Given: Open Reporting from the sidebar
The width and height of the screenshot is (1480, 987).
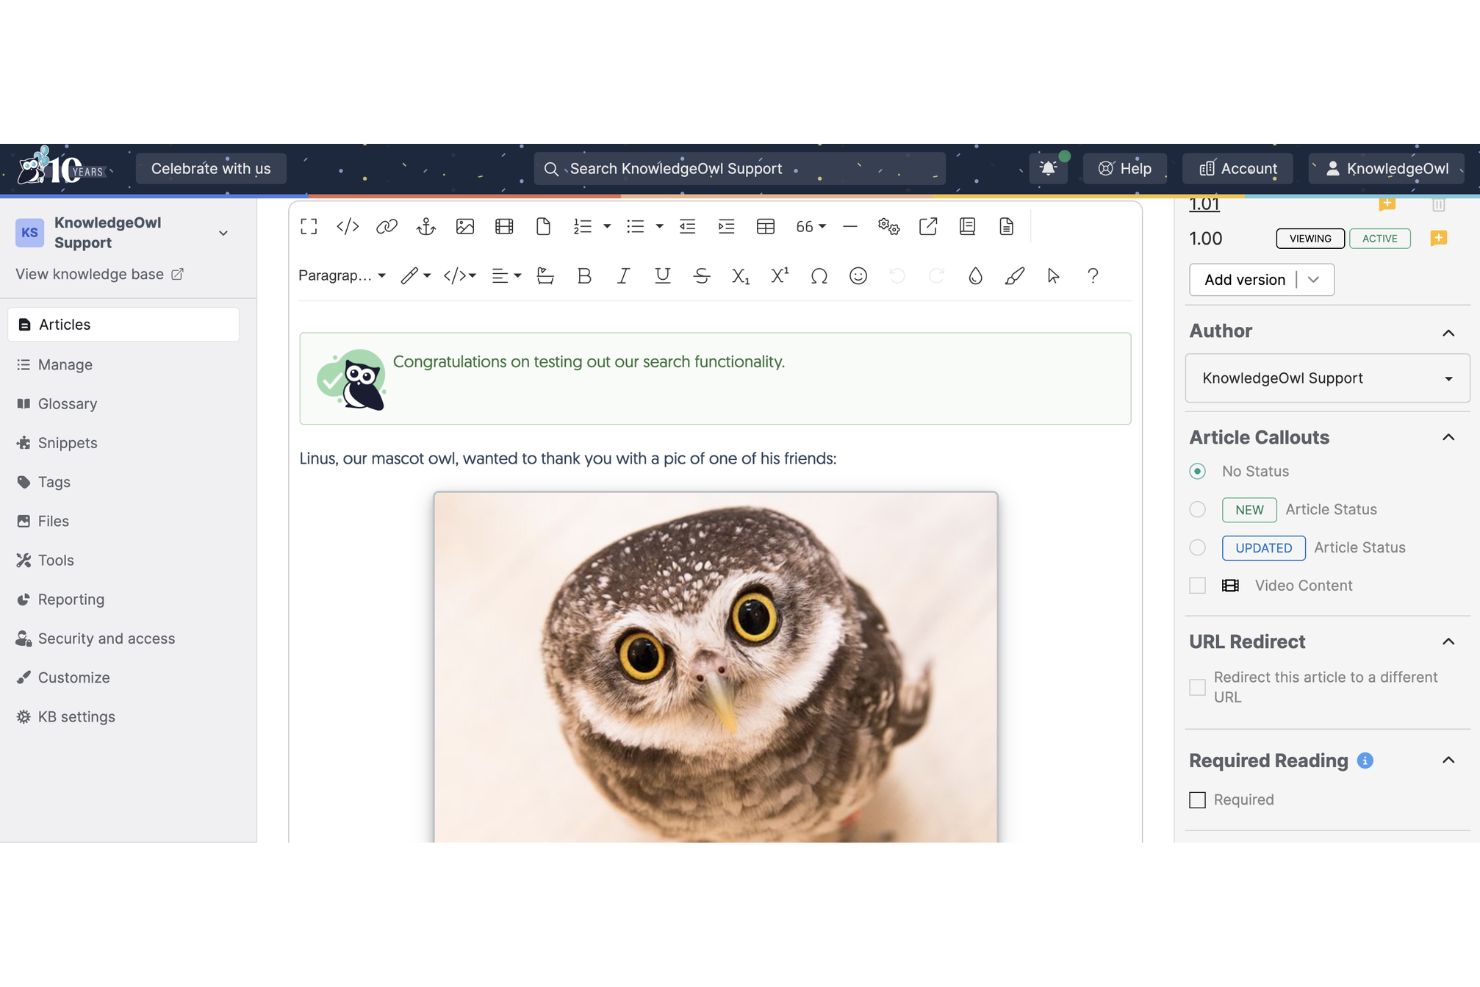Looking at the screenshot, I should 70,599.
